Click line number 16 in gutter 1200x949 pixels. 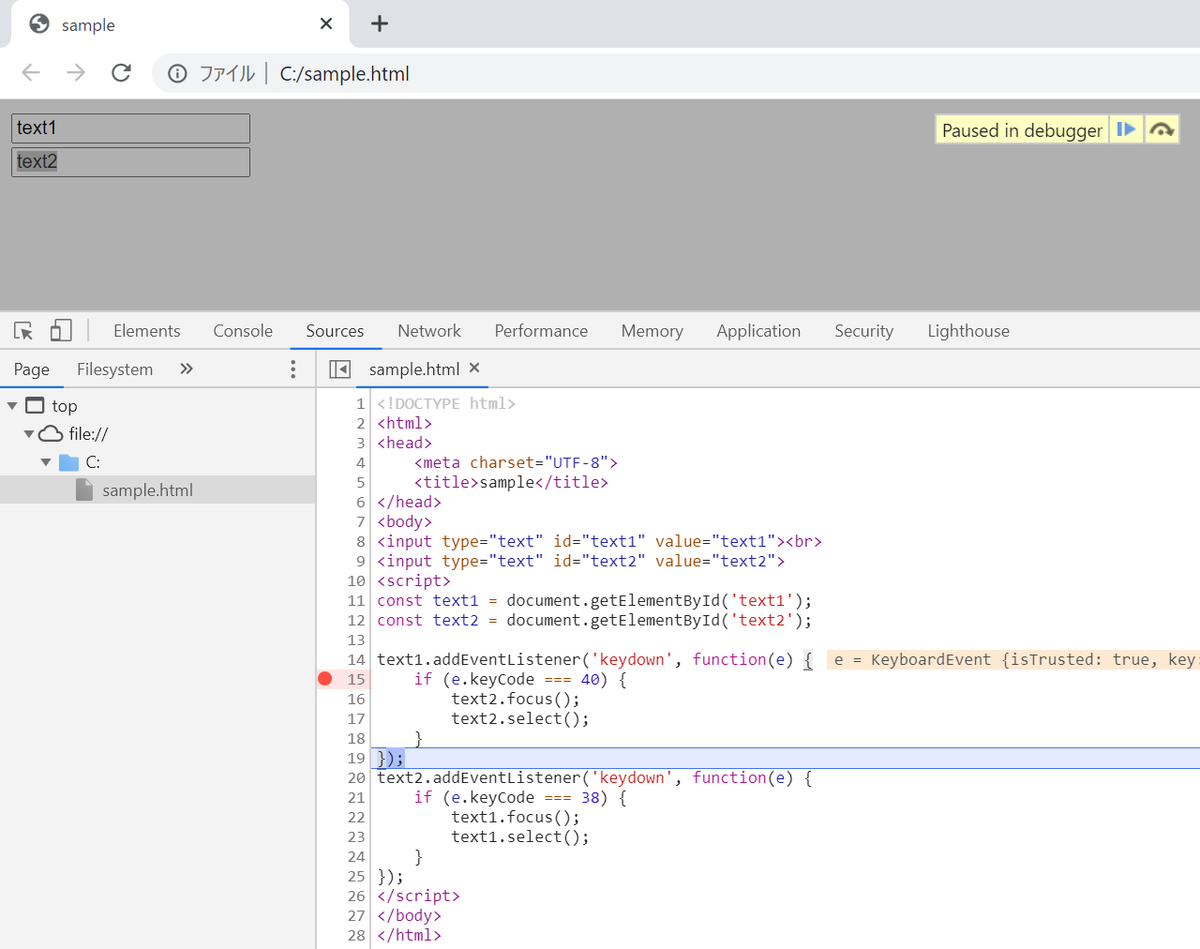pos(357,699)
